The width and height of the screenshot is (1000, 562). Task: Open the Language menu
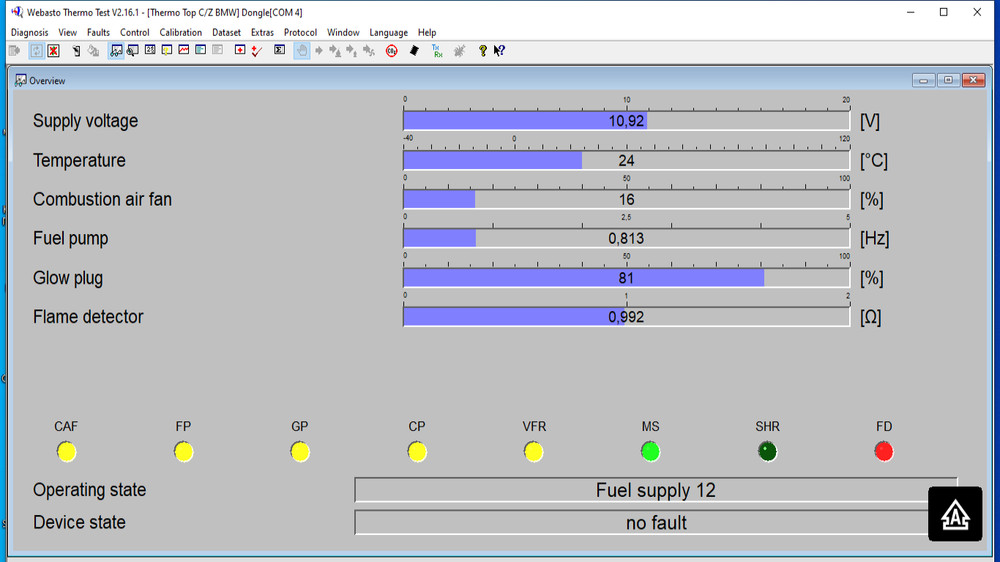(388, 33)
